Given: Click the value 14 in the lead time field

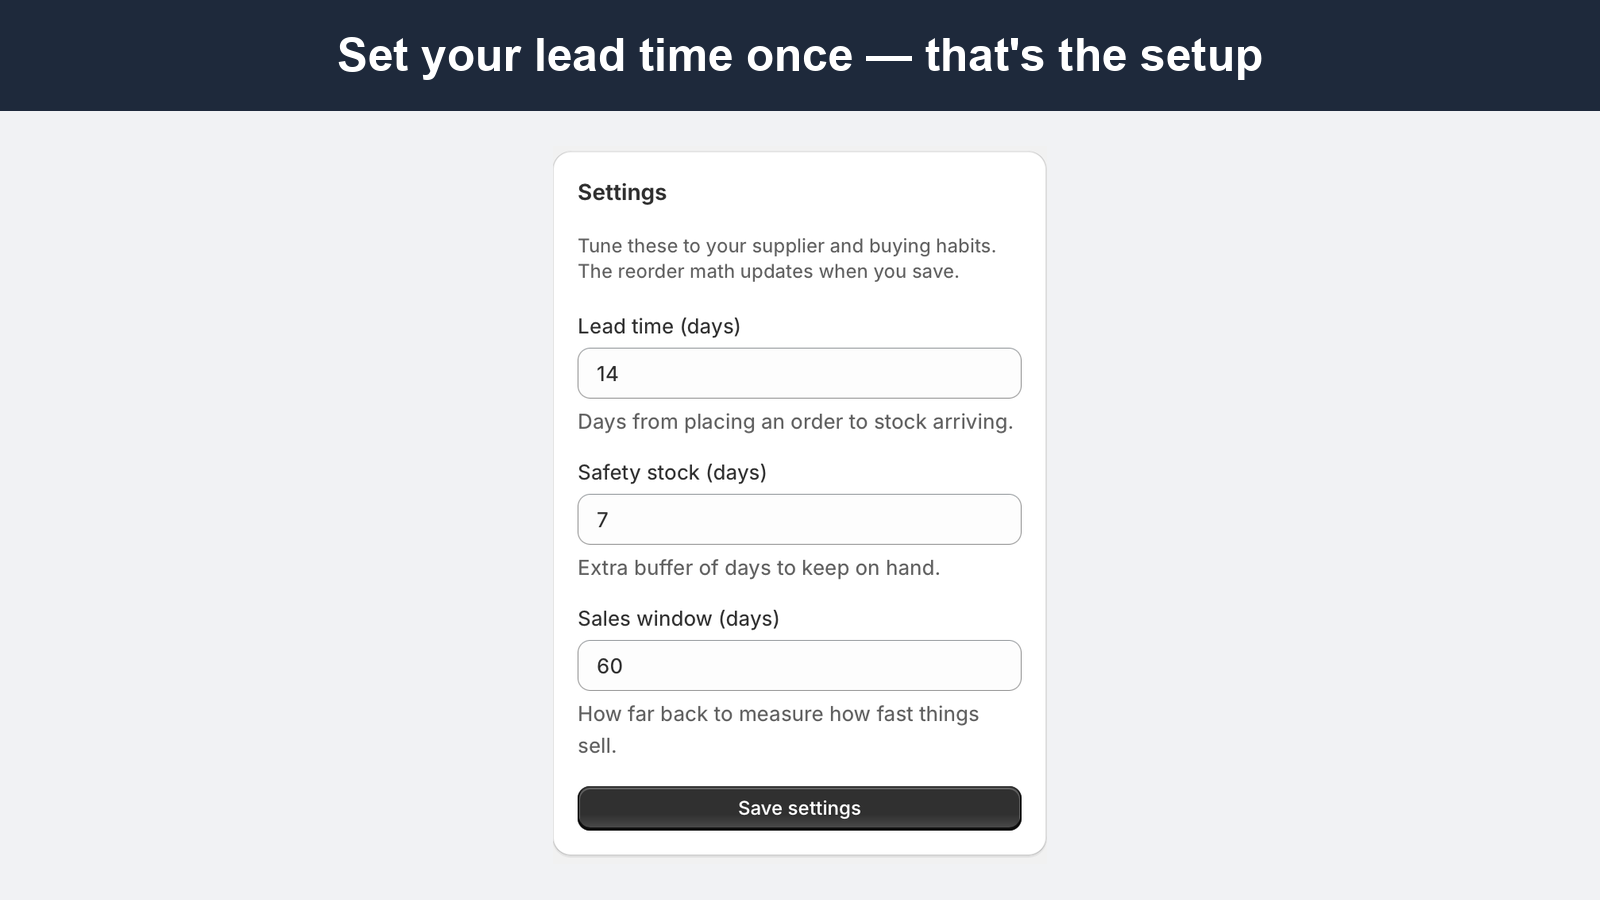Looking at the screenshot, I should (x=607, y=374).
